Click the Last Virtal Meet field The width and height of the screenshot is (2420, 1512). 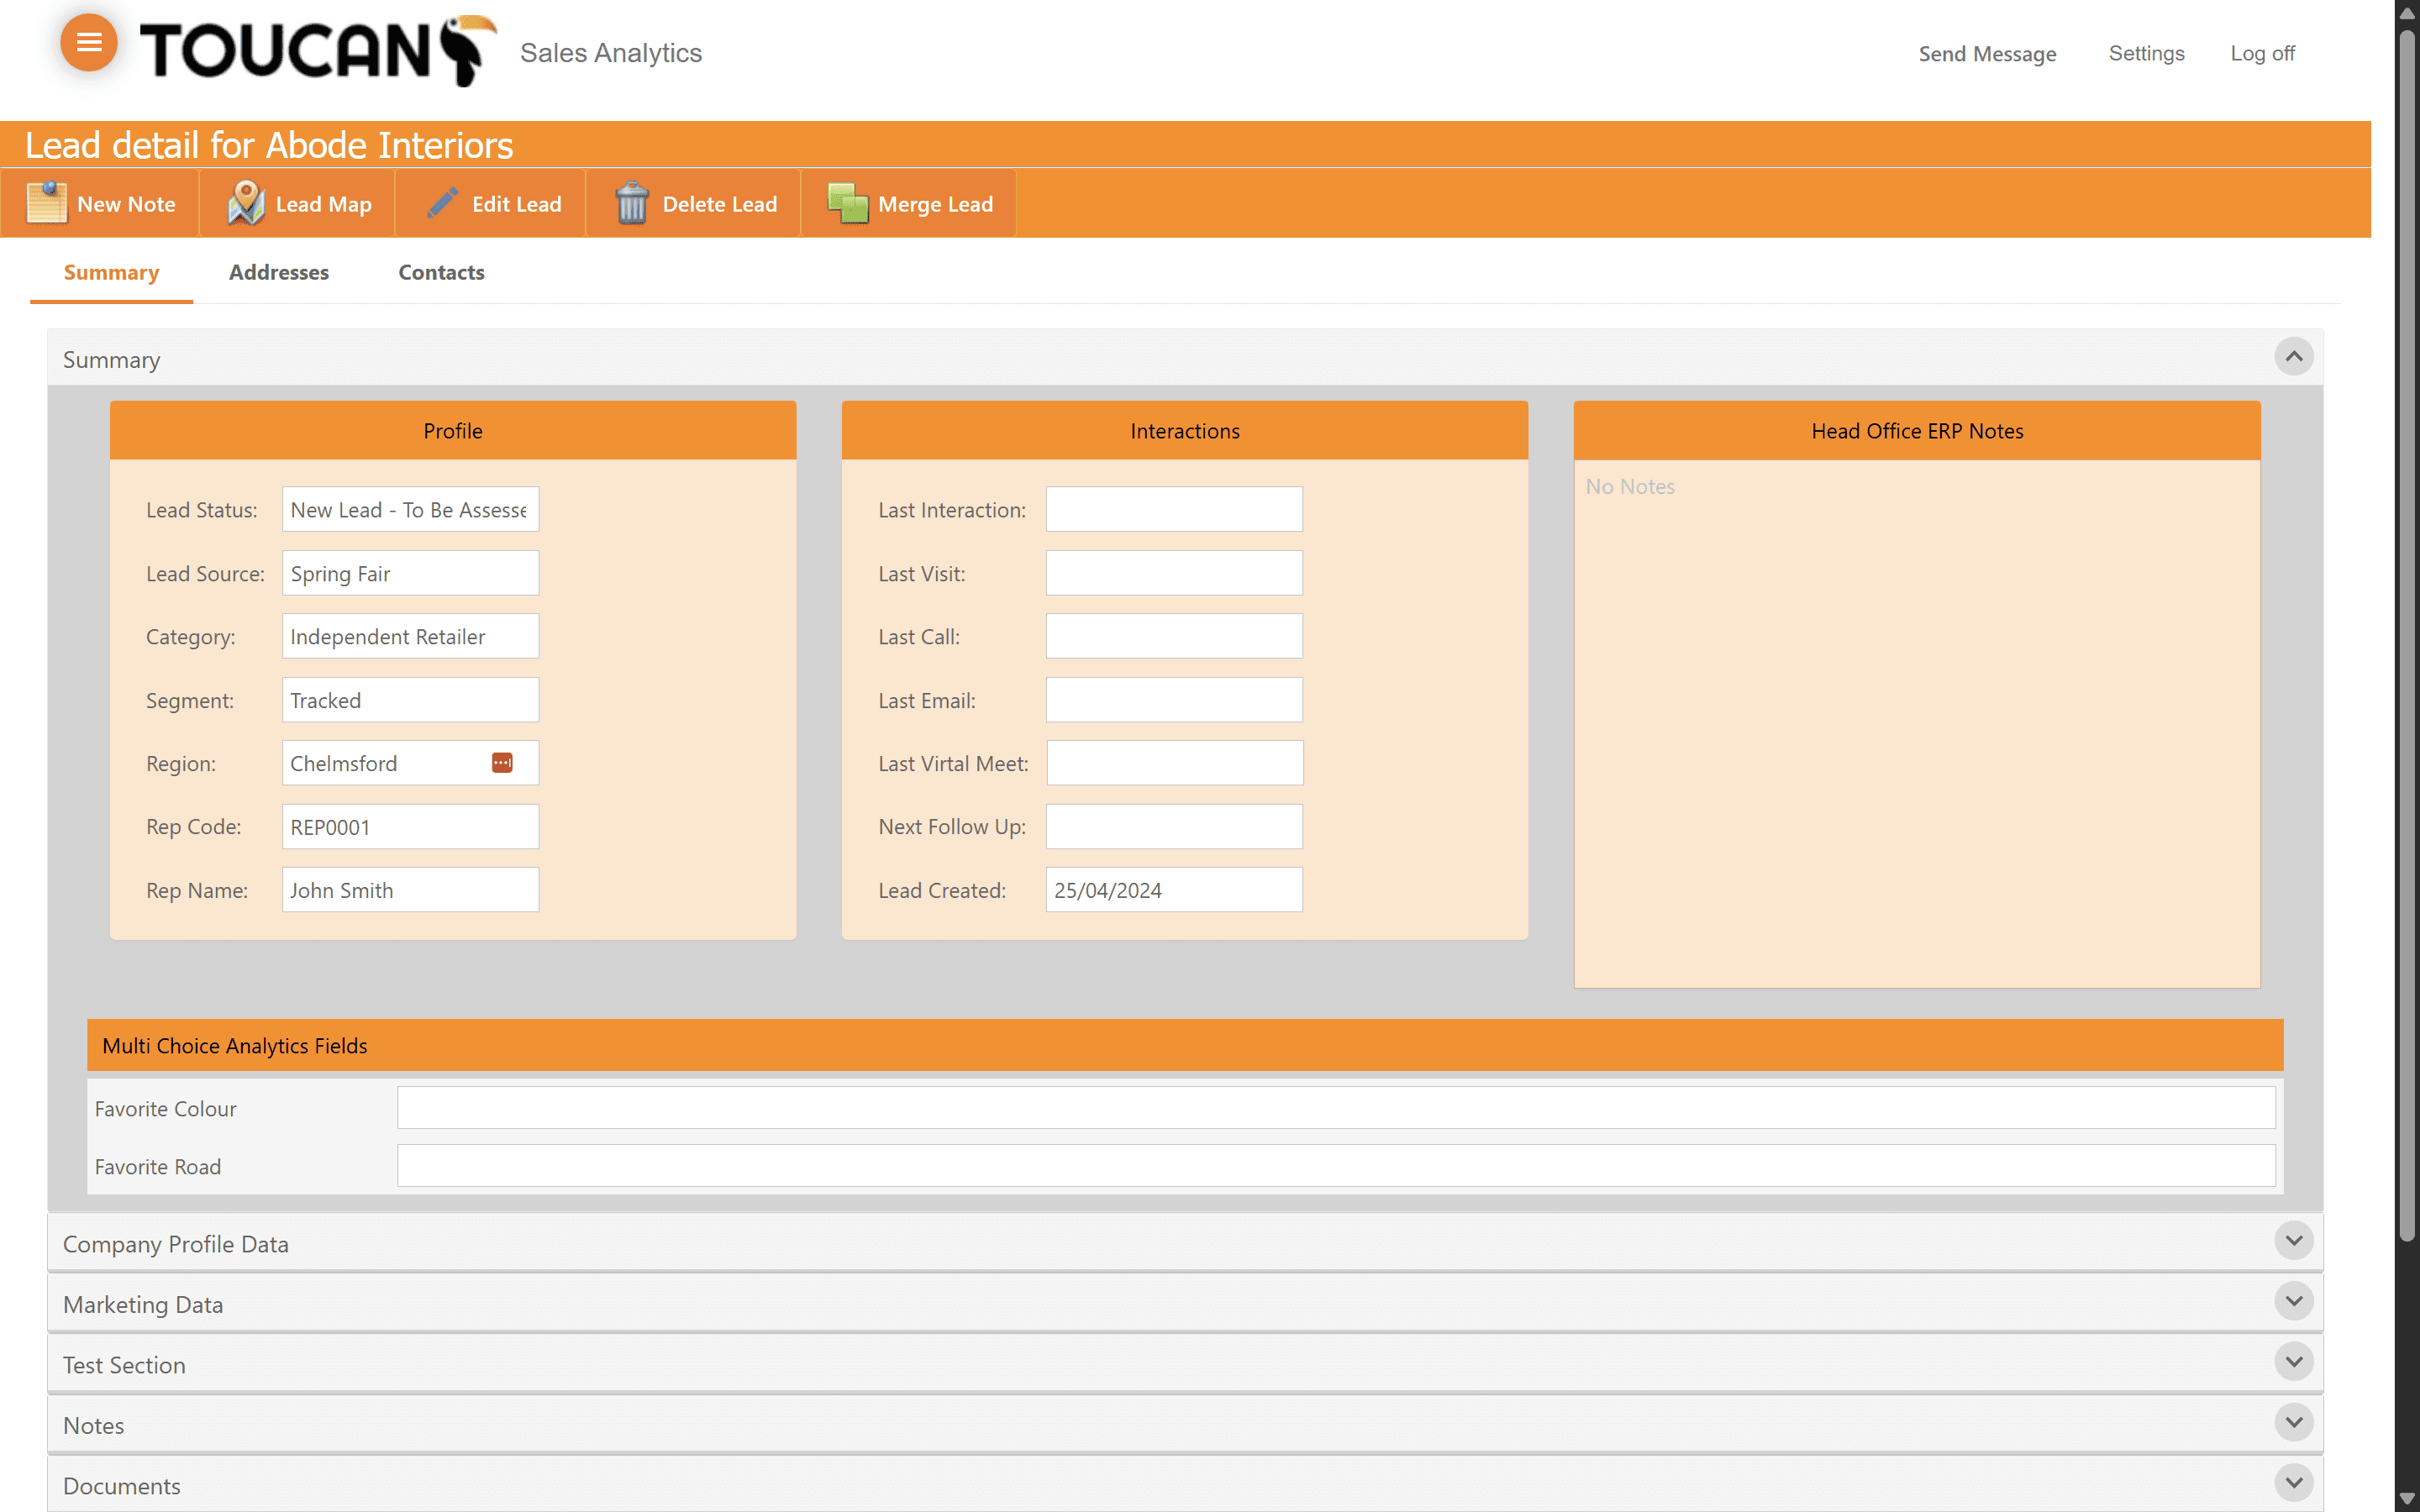pos(1174,763)
